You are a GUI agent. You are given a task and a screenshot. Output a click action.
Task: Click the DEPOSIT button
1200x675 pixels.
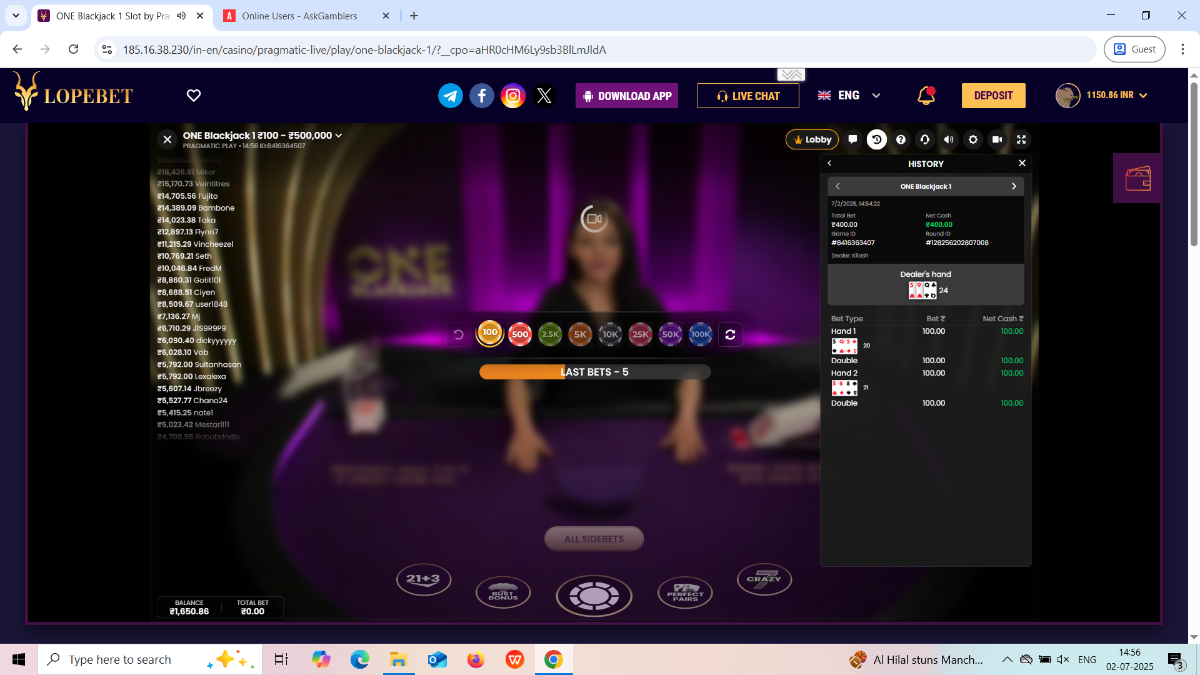pyautogui.click(x=994, y=96)
